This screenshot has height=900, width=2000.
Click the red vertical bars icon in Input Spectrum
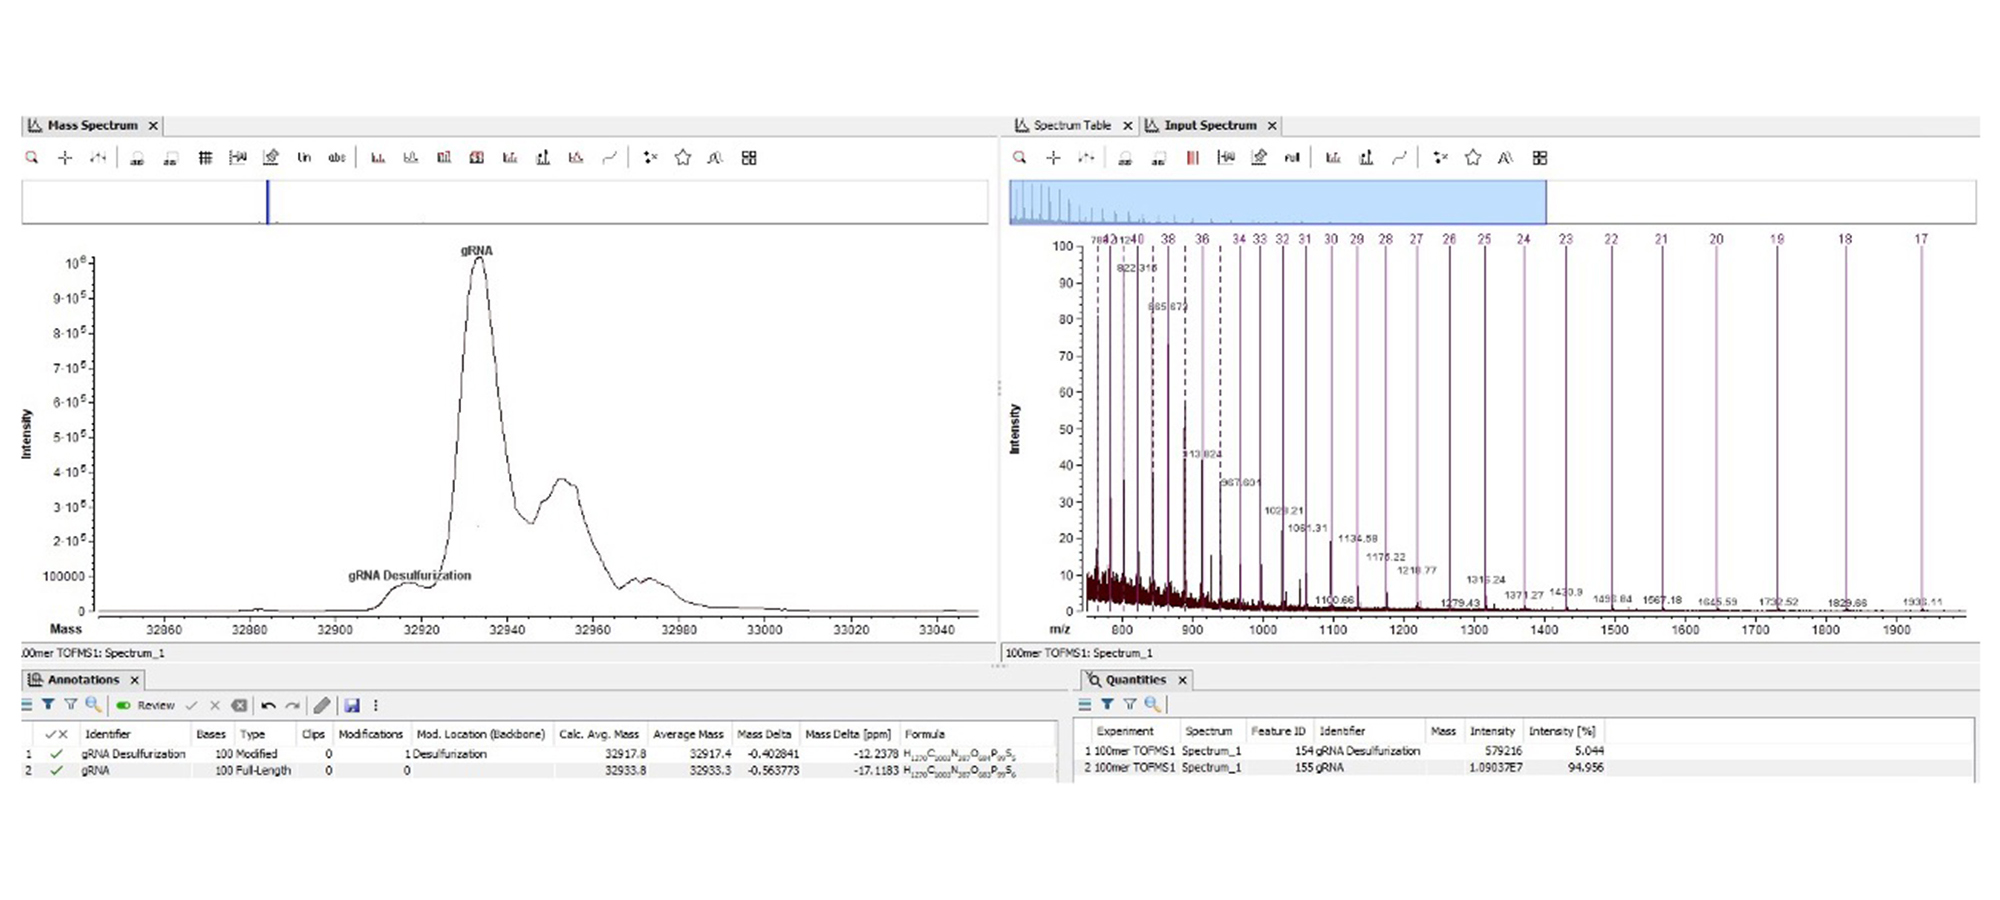[1192, 158]
